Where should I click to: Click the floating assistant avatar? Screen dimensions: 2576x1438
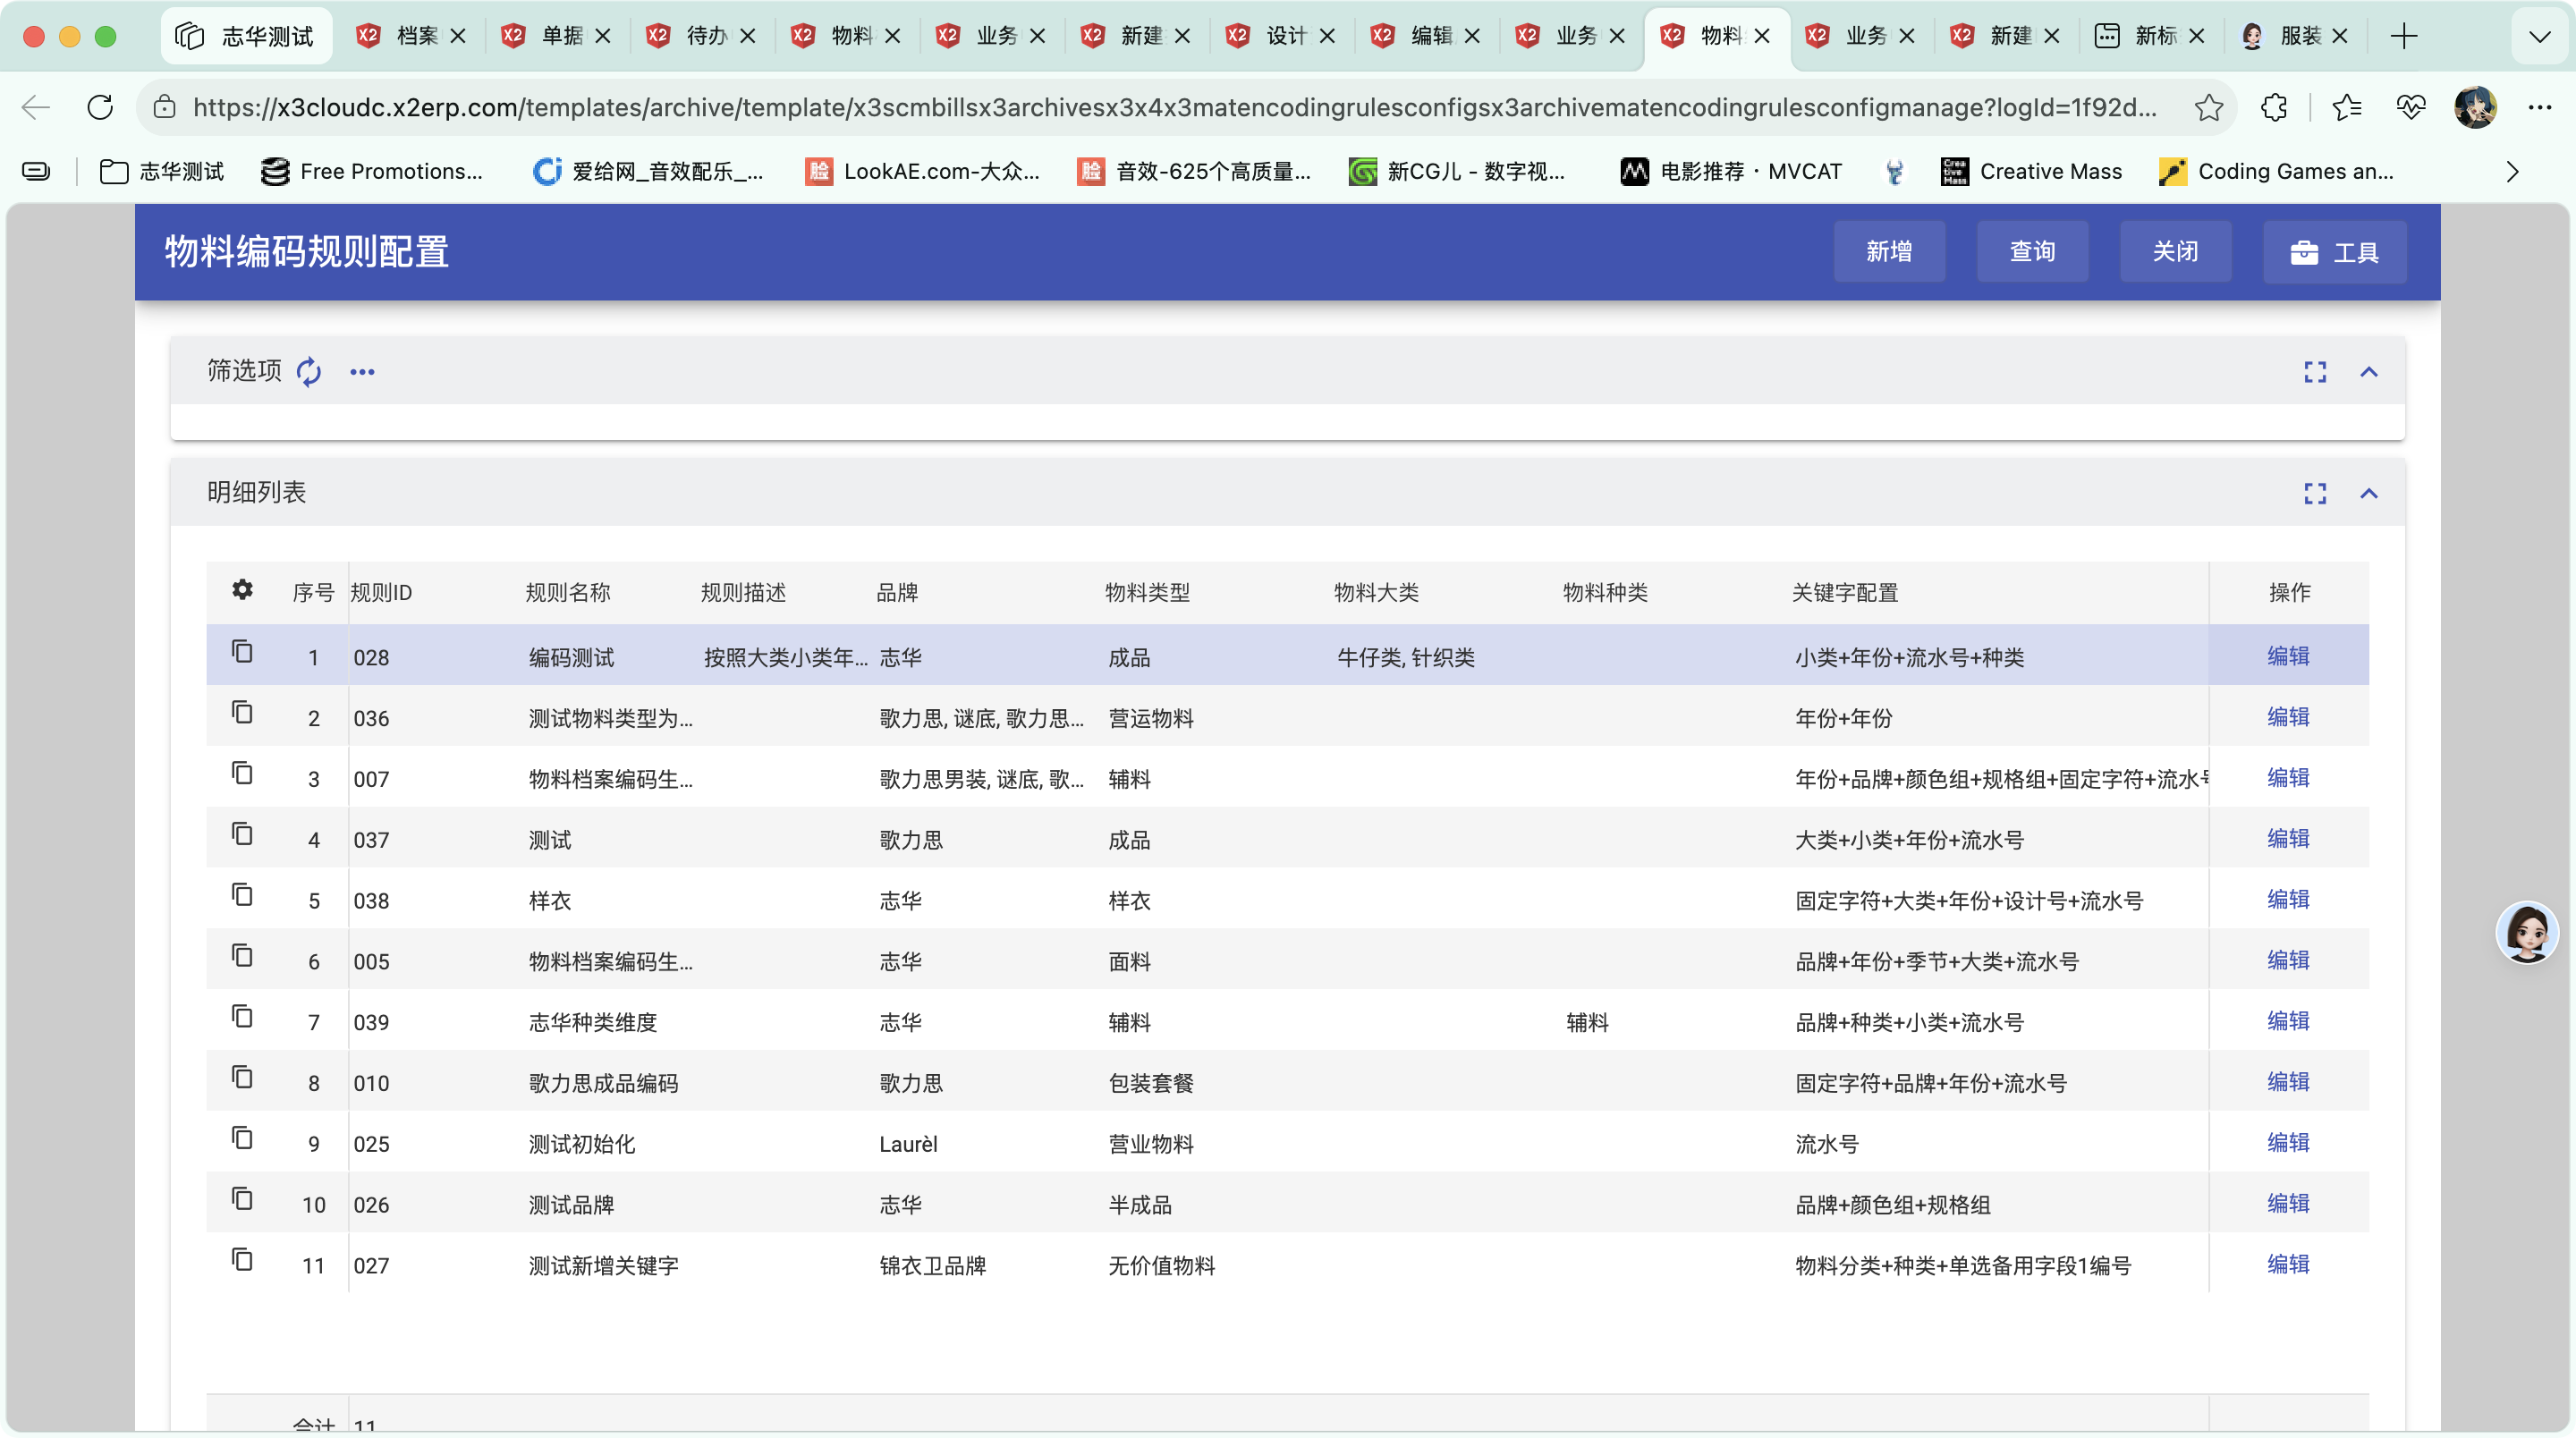click(2527, 932)
